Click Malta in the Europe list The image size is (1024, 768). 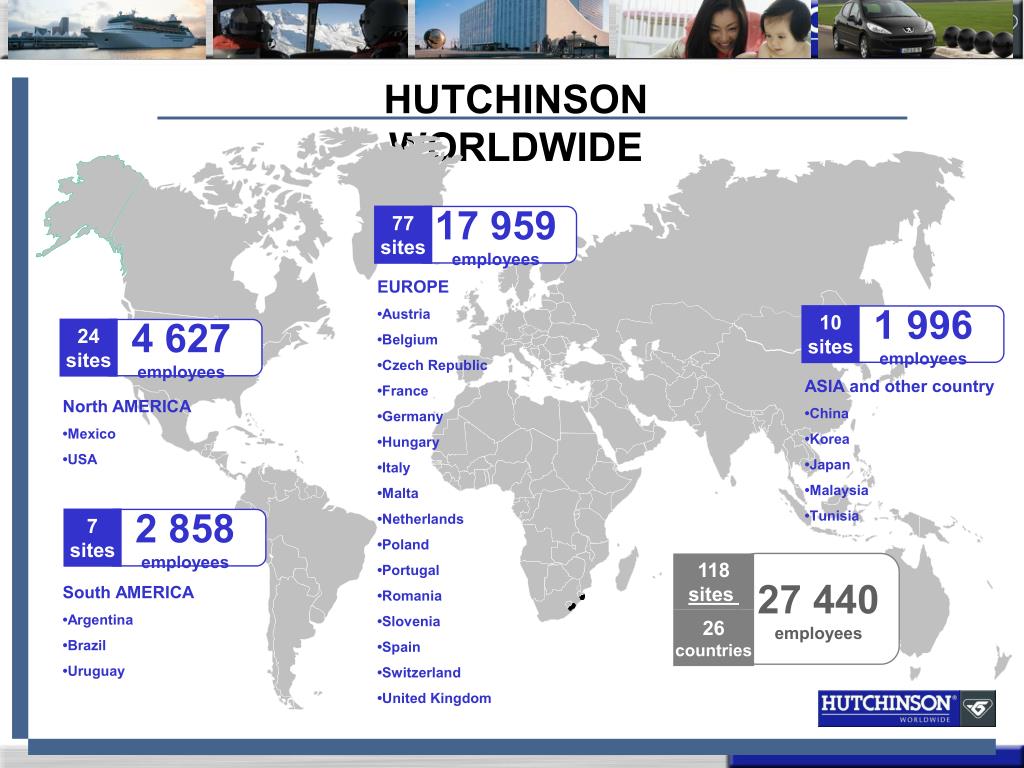(398, 494)
